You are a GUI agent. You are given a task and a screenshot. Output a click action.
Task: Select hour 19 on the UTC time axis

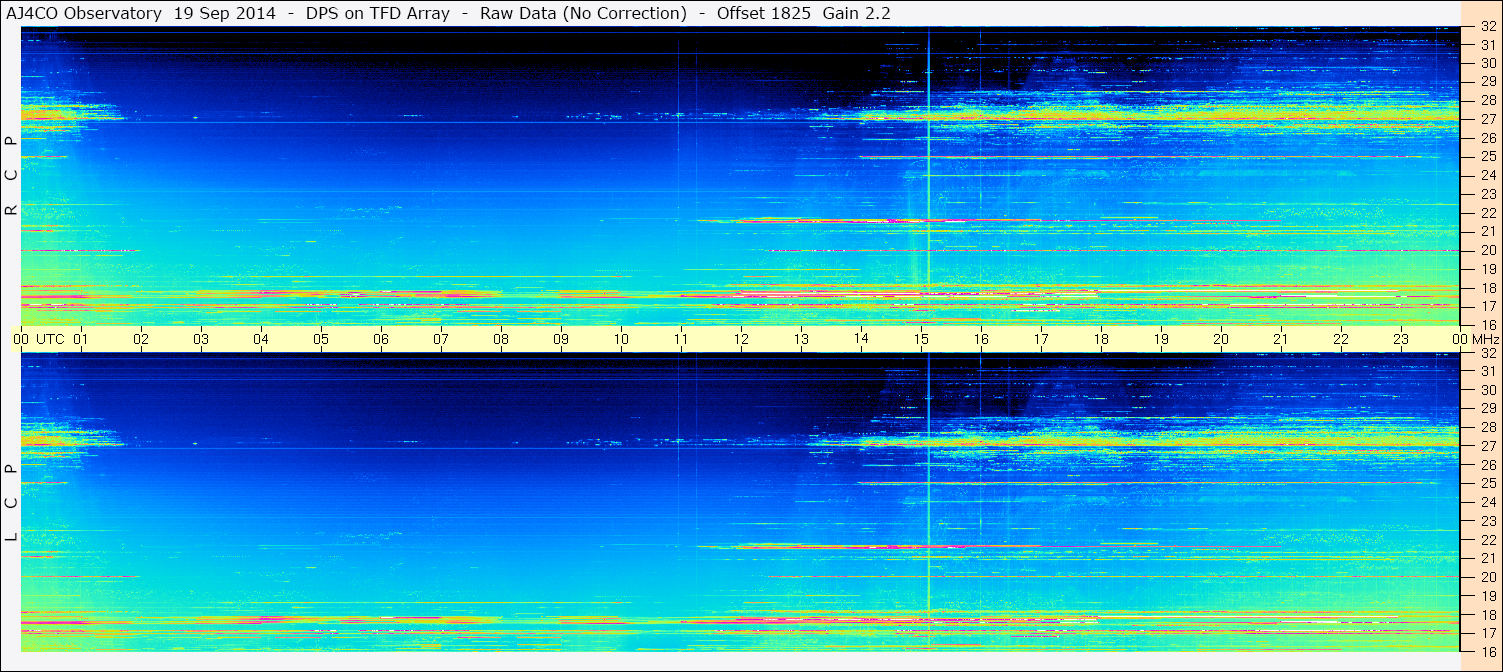[1161, 339]
